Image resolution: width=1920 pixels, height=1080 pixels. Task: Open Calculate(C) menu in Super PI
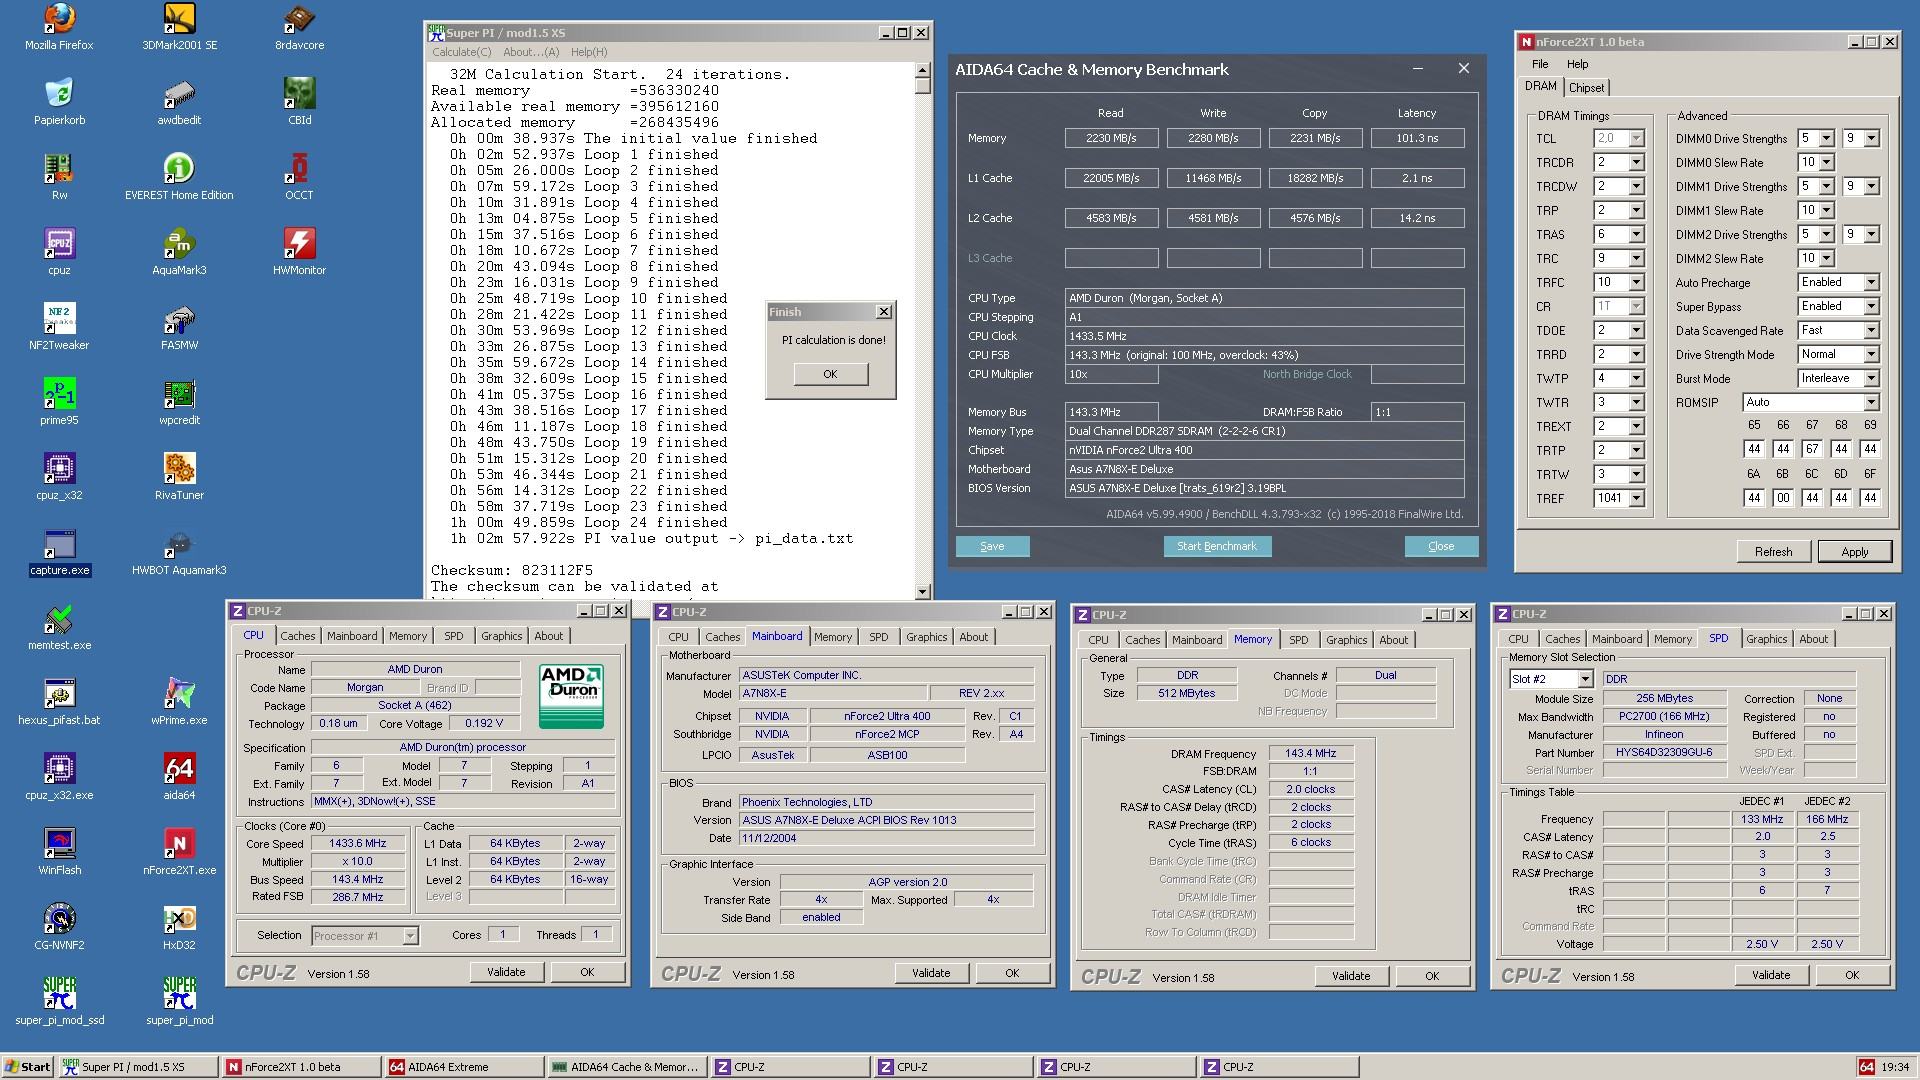click(461, 52)
